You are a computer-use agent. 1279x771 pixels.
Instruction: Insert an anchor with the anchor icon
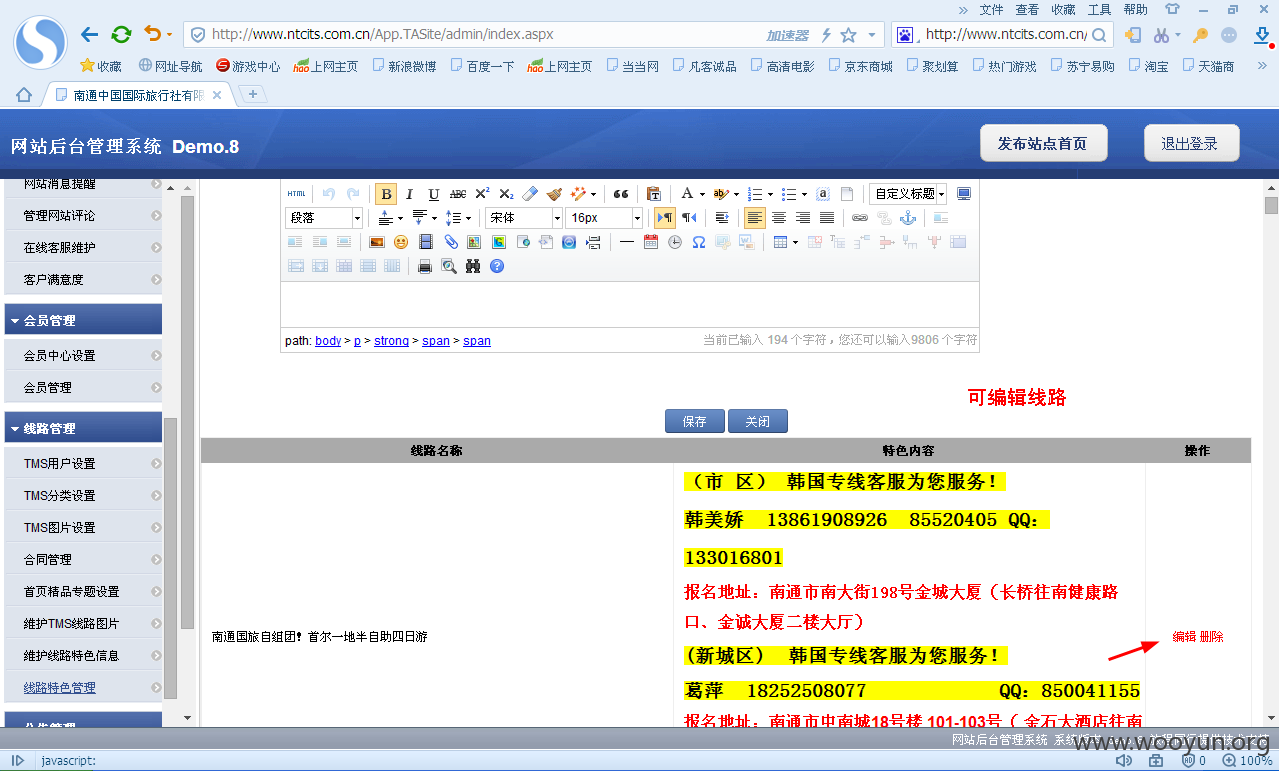(908, 218)
